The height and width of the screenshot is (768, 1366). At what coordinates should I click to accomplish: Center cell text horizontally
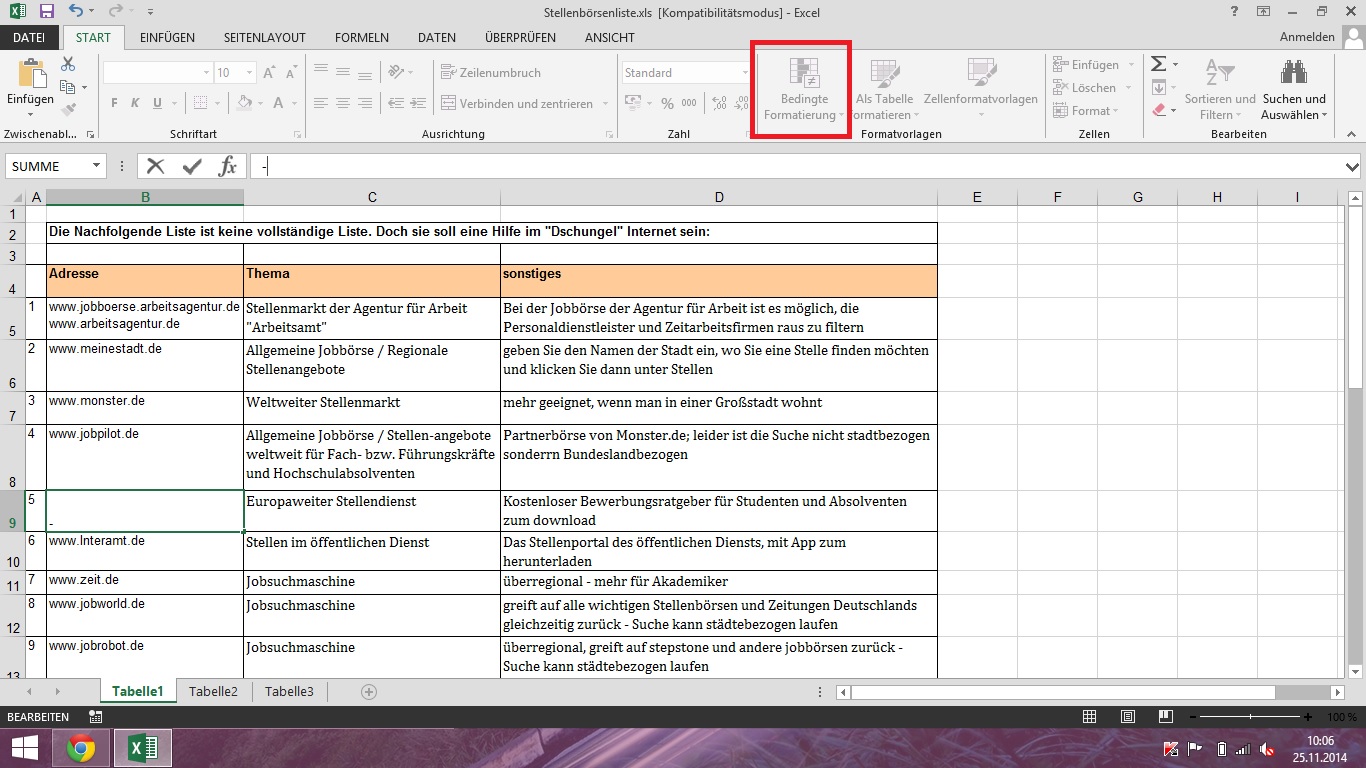tap(343, 103)
